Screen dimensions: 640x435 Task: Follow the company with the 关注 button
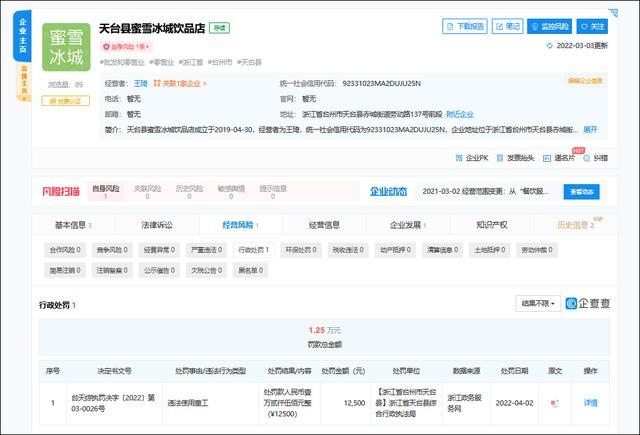[592, 27]
